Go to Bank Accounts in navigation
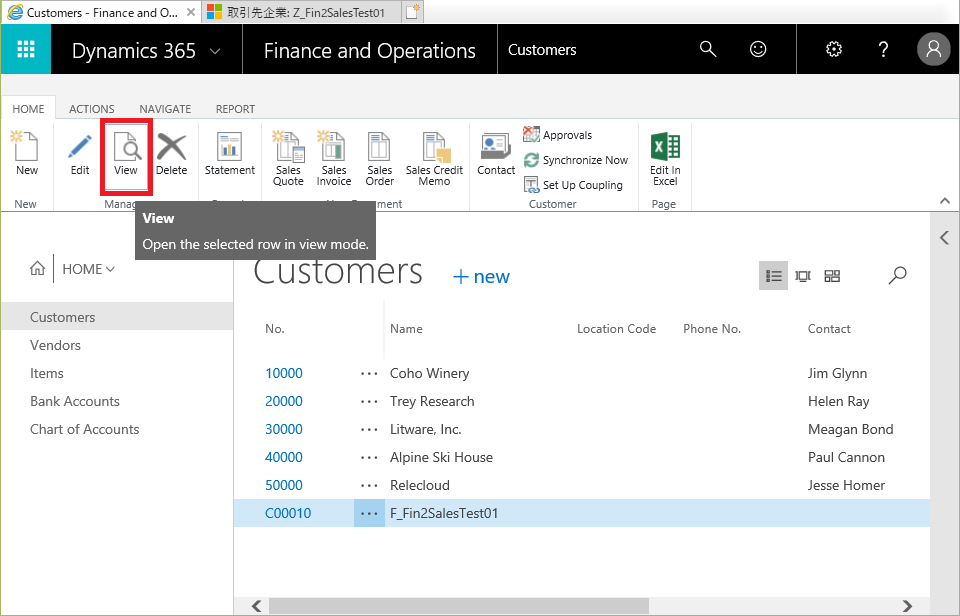 click(75, 401)
